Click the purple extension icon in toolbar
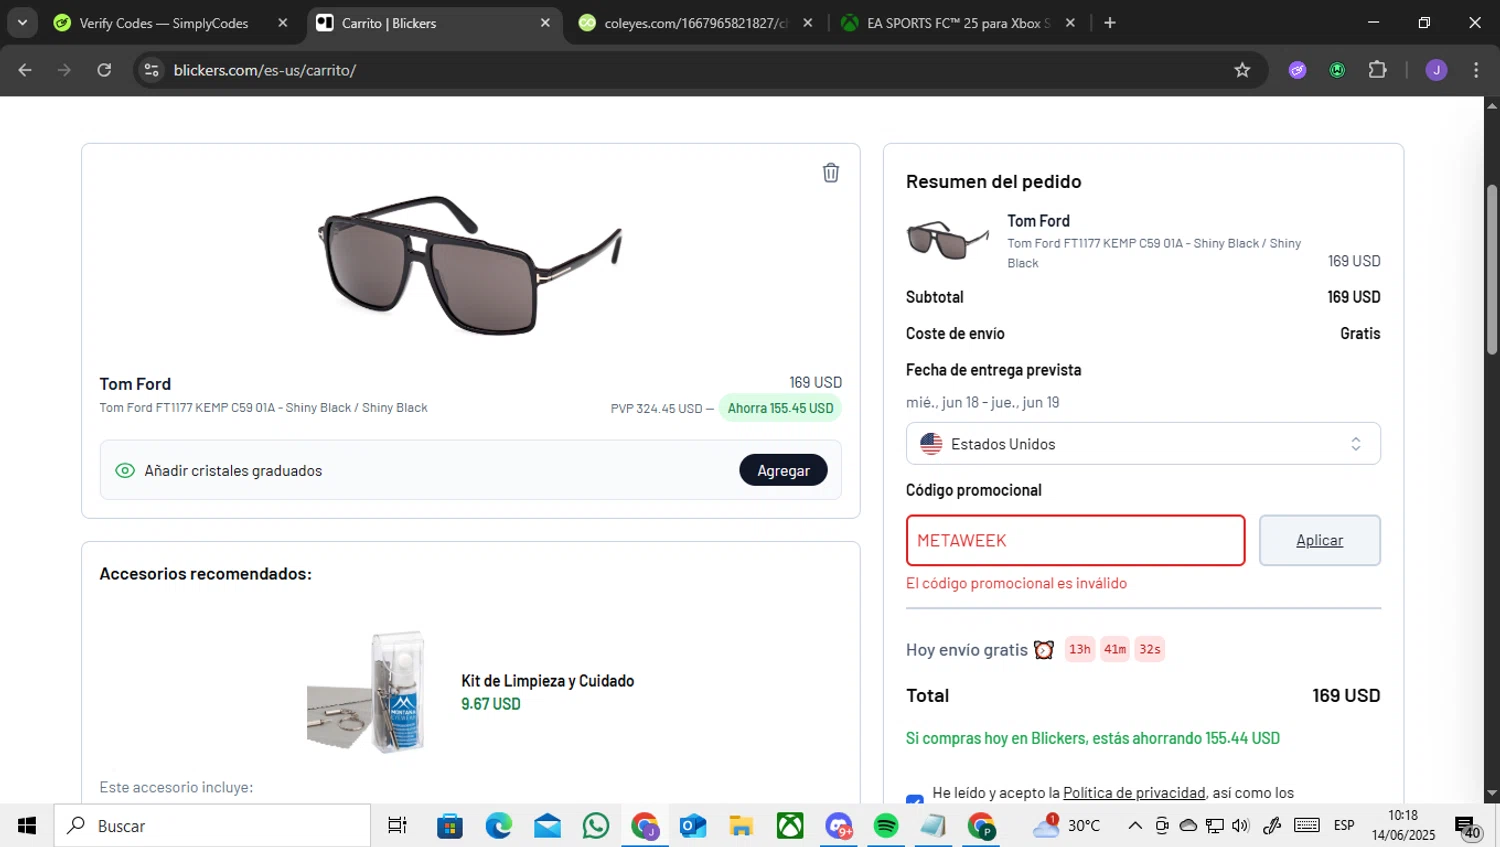 (1297, 70)
